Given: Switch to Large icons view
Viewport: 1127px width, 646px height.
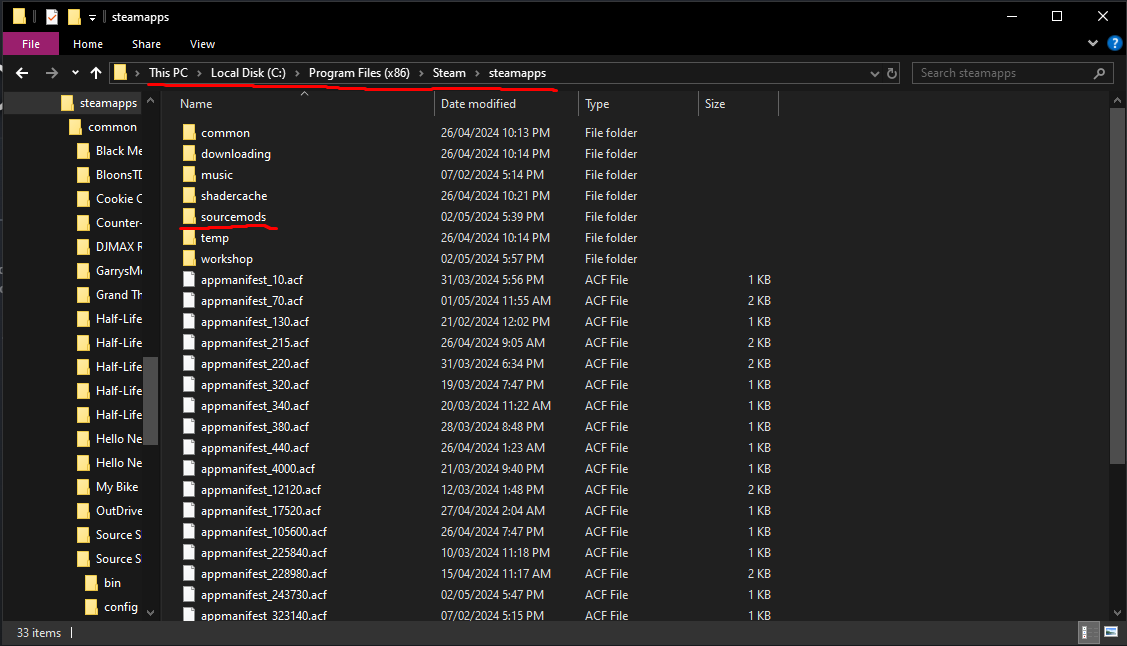Looking at the screenshot, I should pyautogui.click(x=1110, y=632).
